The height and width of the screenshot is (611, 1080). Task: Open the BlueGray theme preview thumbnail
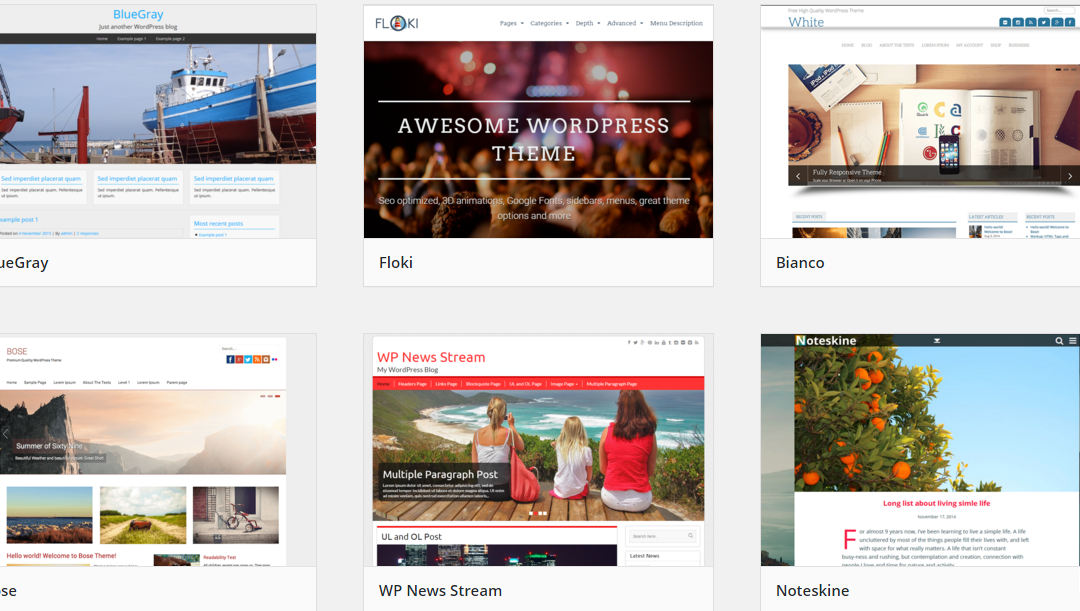point(158,122)
